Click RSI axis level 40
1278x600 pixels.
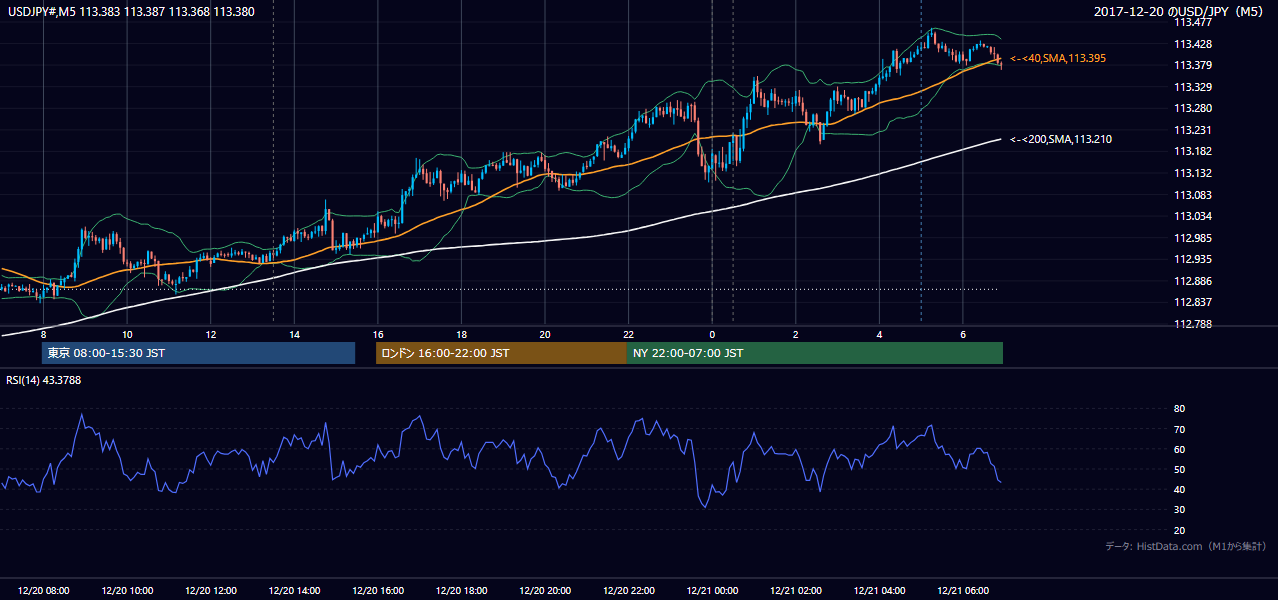(x=1180, y=489)
